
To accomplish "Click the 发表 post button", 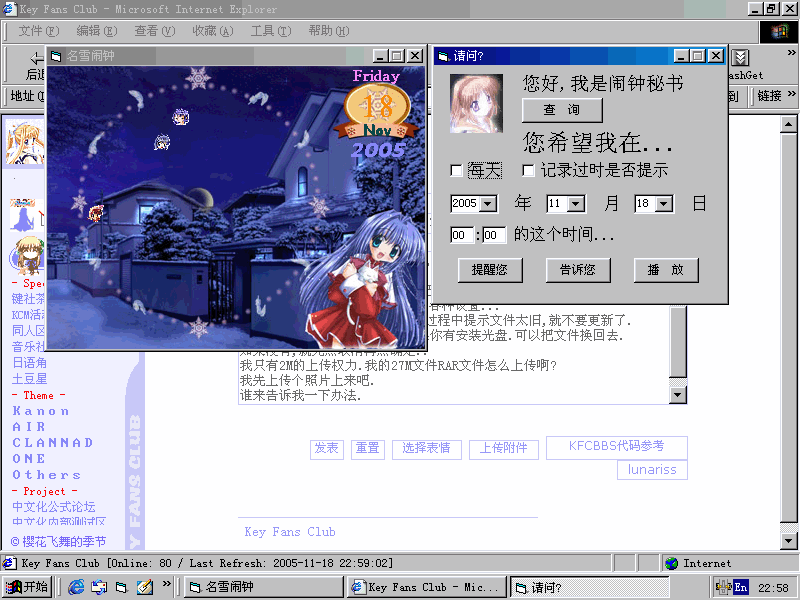I will 327,449.
